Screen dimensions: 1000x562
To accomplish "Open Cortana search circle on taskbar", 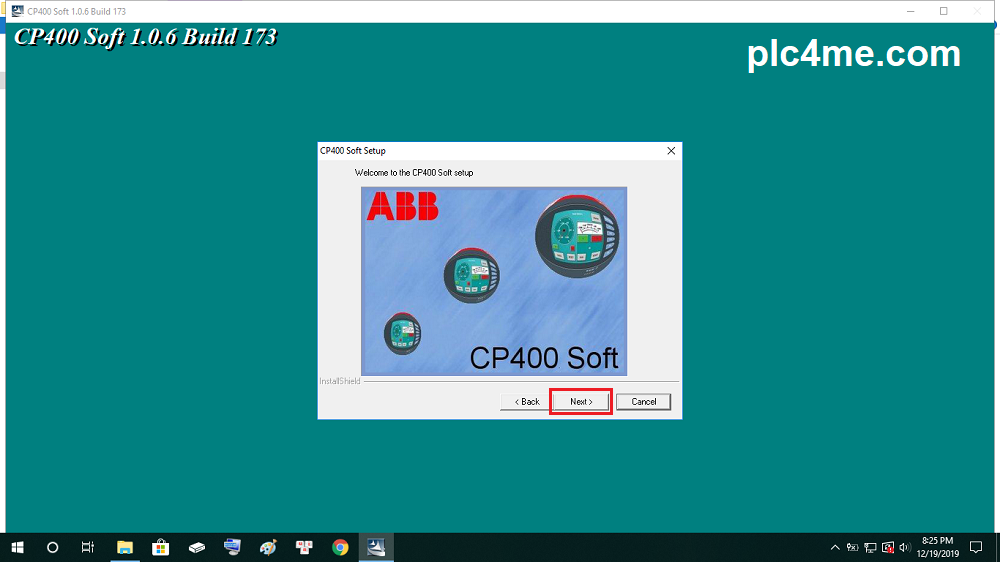I will [x=53, y=547].
